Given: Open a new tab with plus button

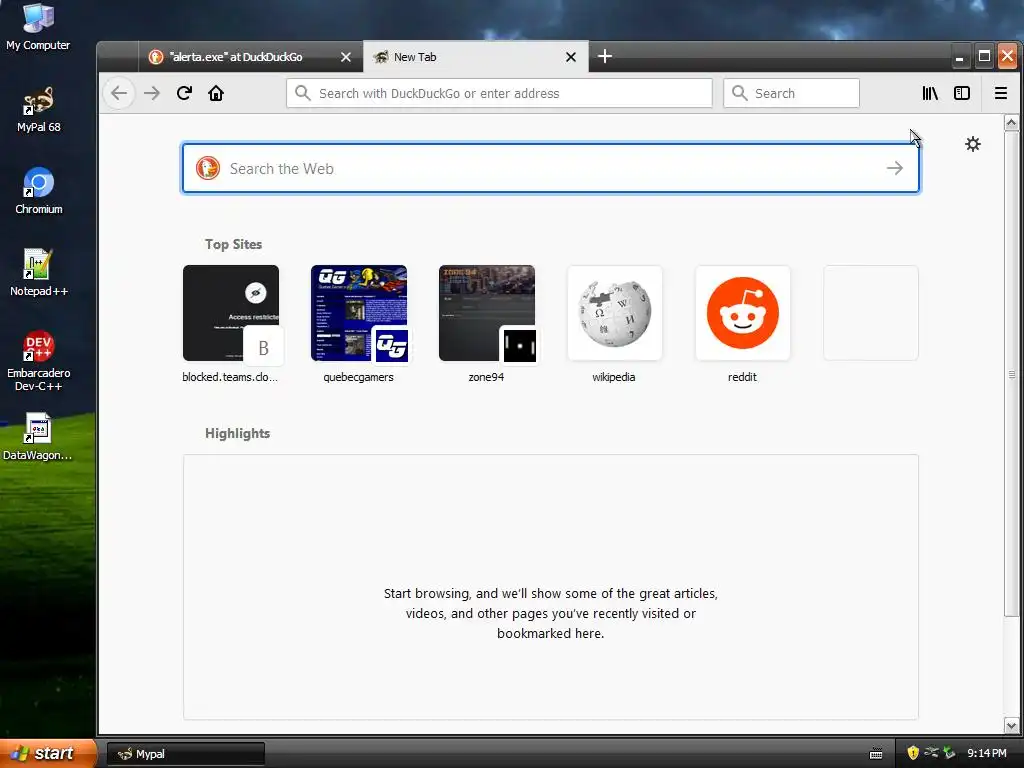Looking at the screenshot, I should (605, 57).
